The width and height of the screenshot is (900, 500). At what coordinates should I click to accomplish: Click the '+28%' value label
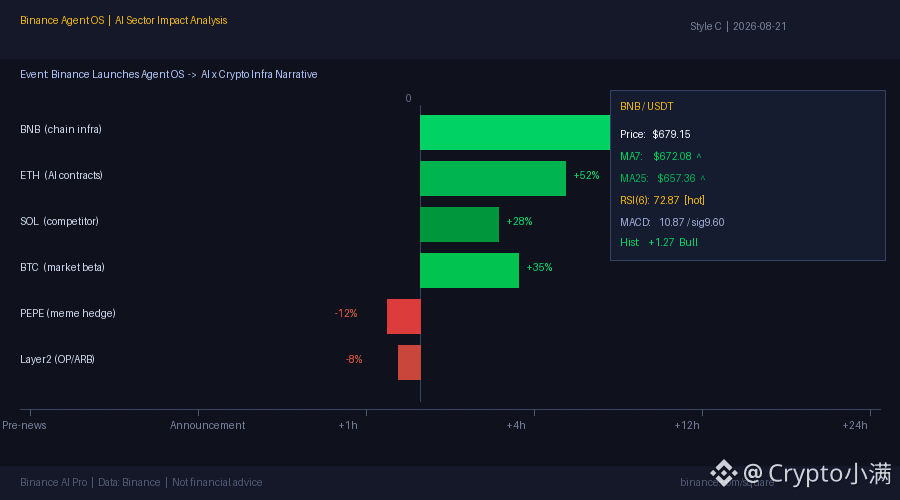pos(519,221)
